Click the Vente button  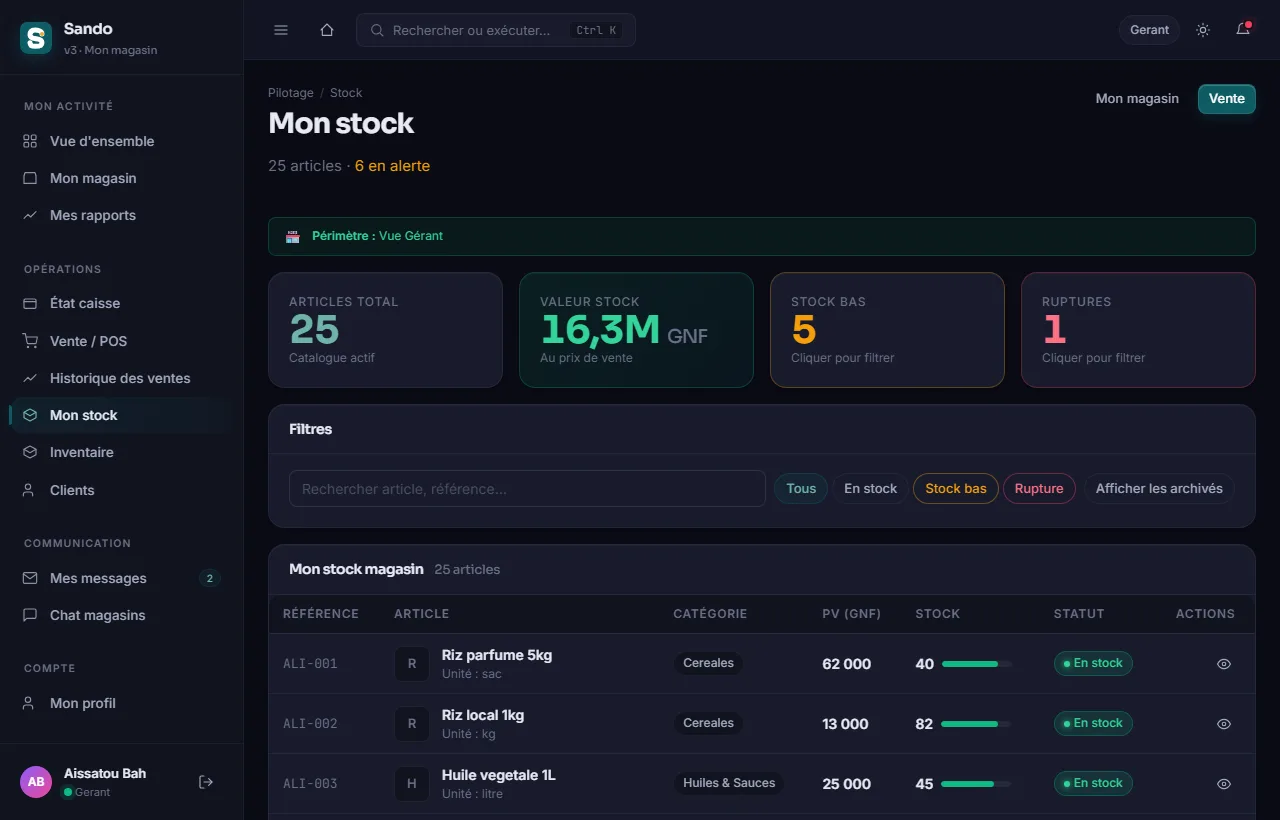click(x=1227, y=99)
